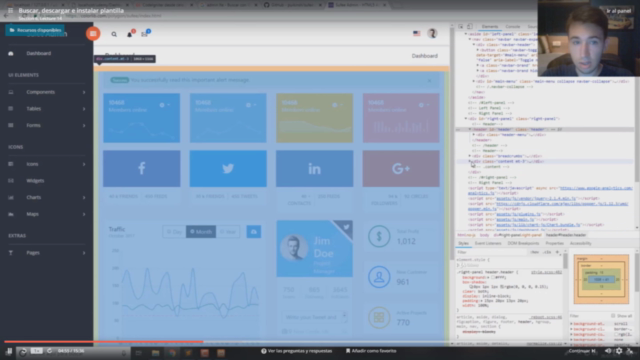The image size is (640, 360).
Task: Open settings dropdown on blue members card
Action: pyautogui.click(x=164, y=105)
